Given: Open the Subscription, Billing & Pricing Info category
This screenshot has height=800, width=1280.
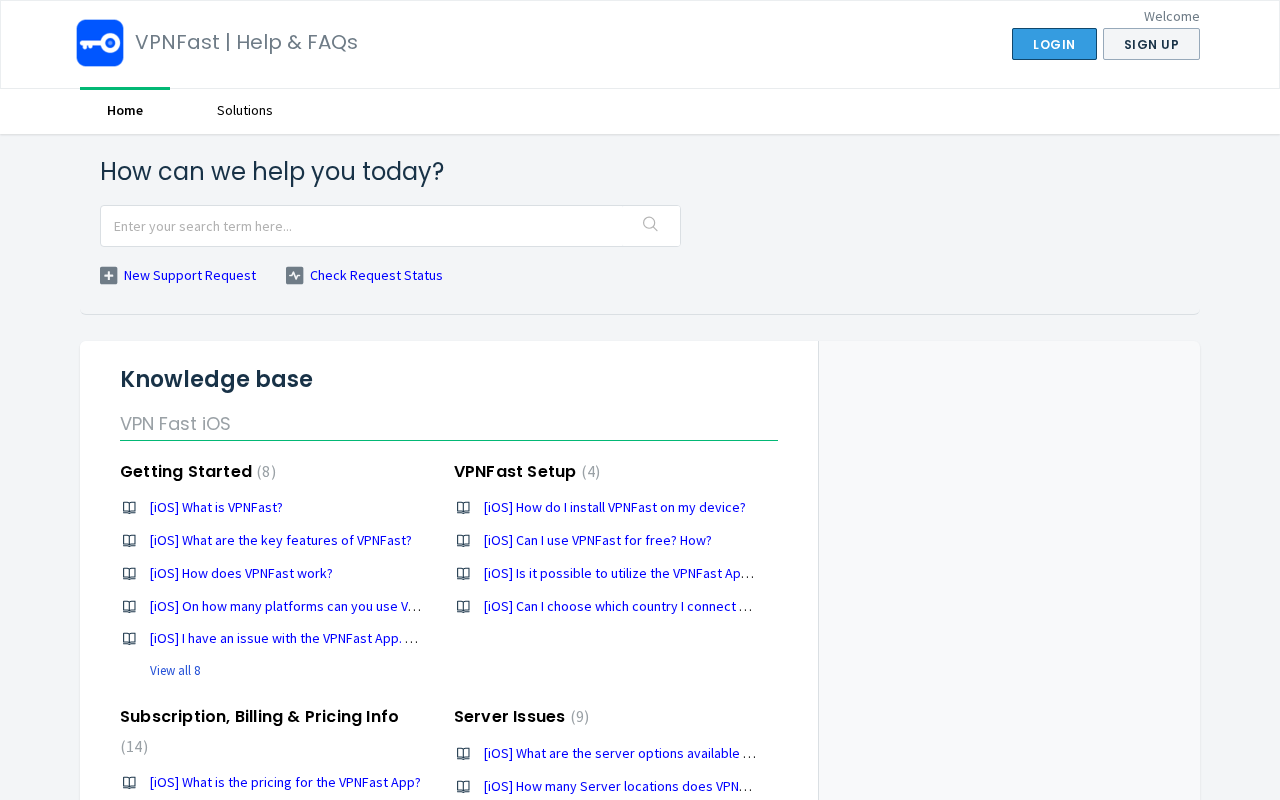Looking at the screenshot, I should pos(259,717).
